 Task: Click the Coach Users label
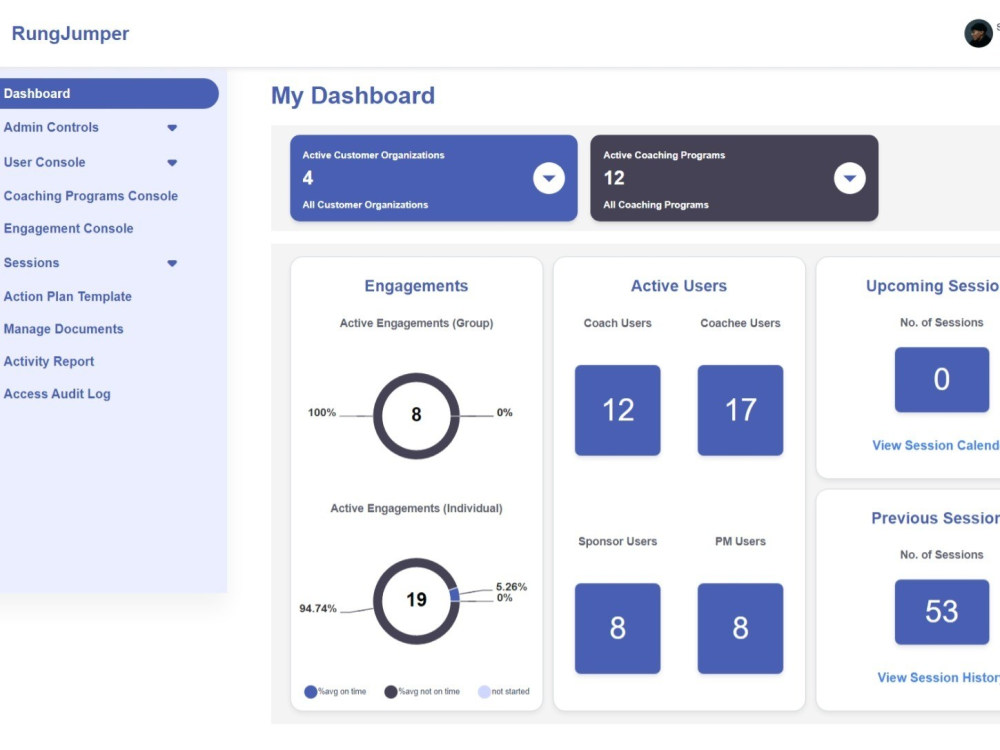[x=617, y=323]
